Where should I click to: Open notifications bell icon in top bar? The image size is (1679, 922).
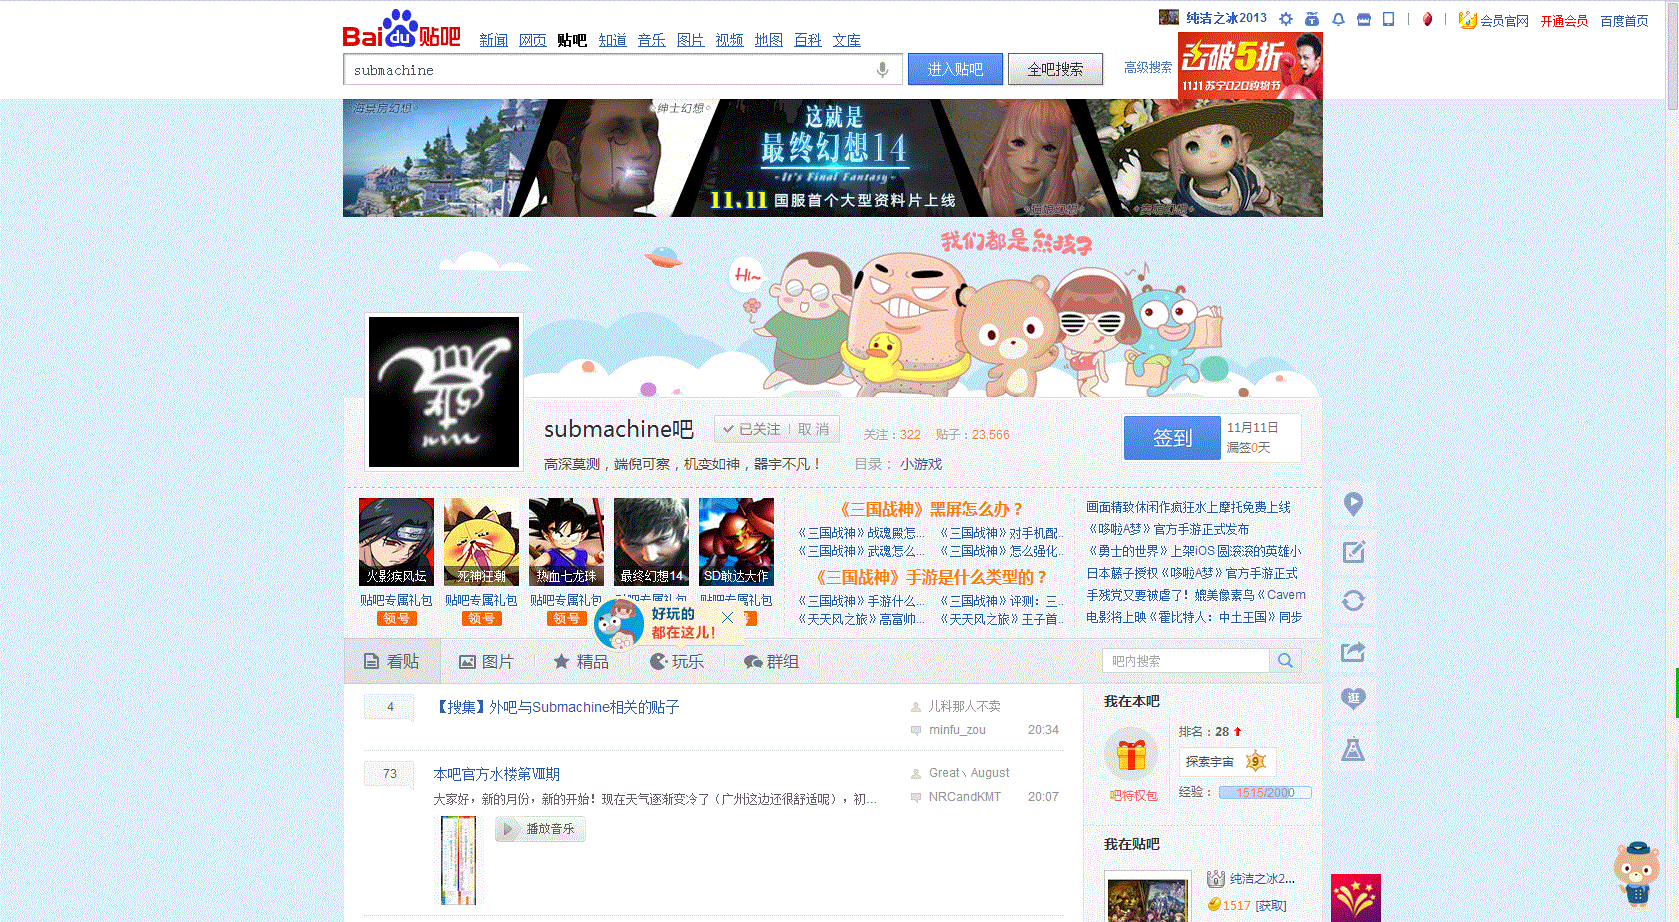1338,19
